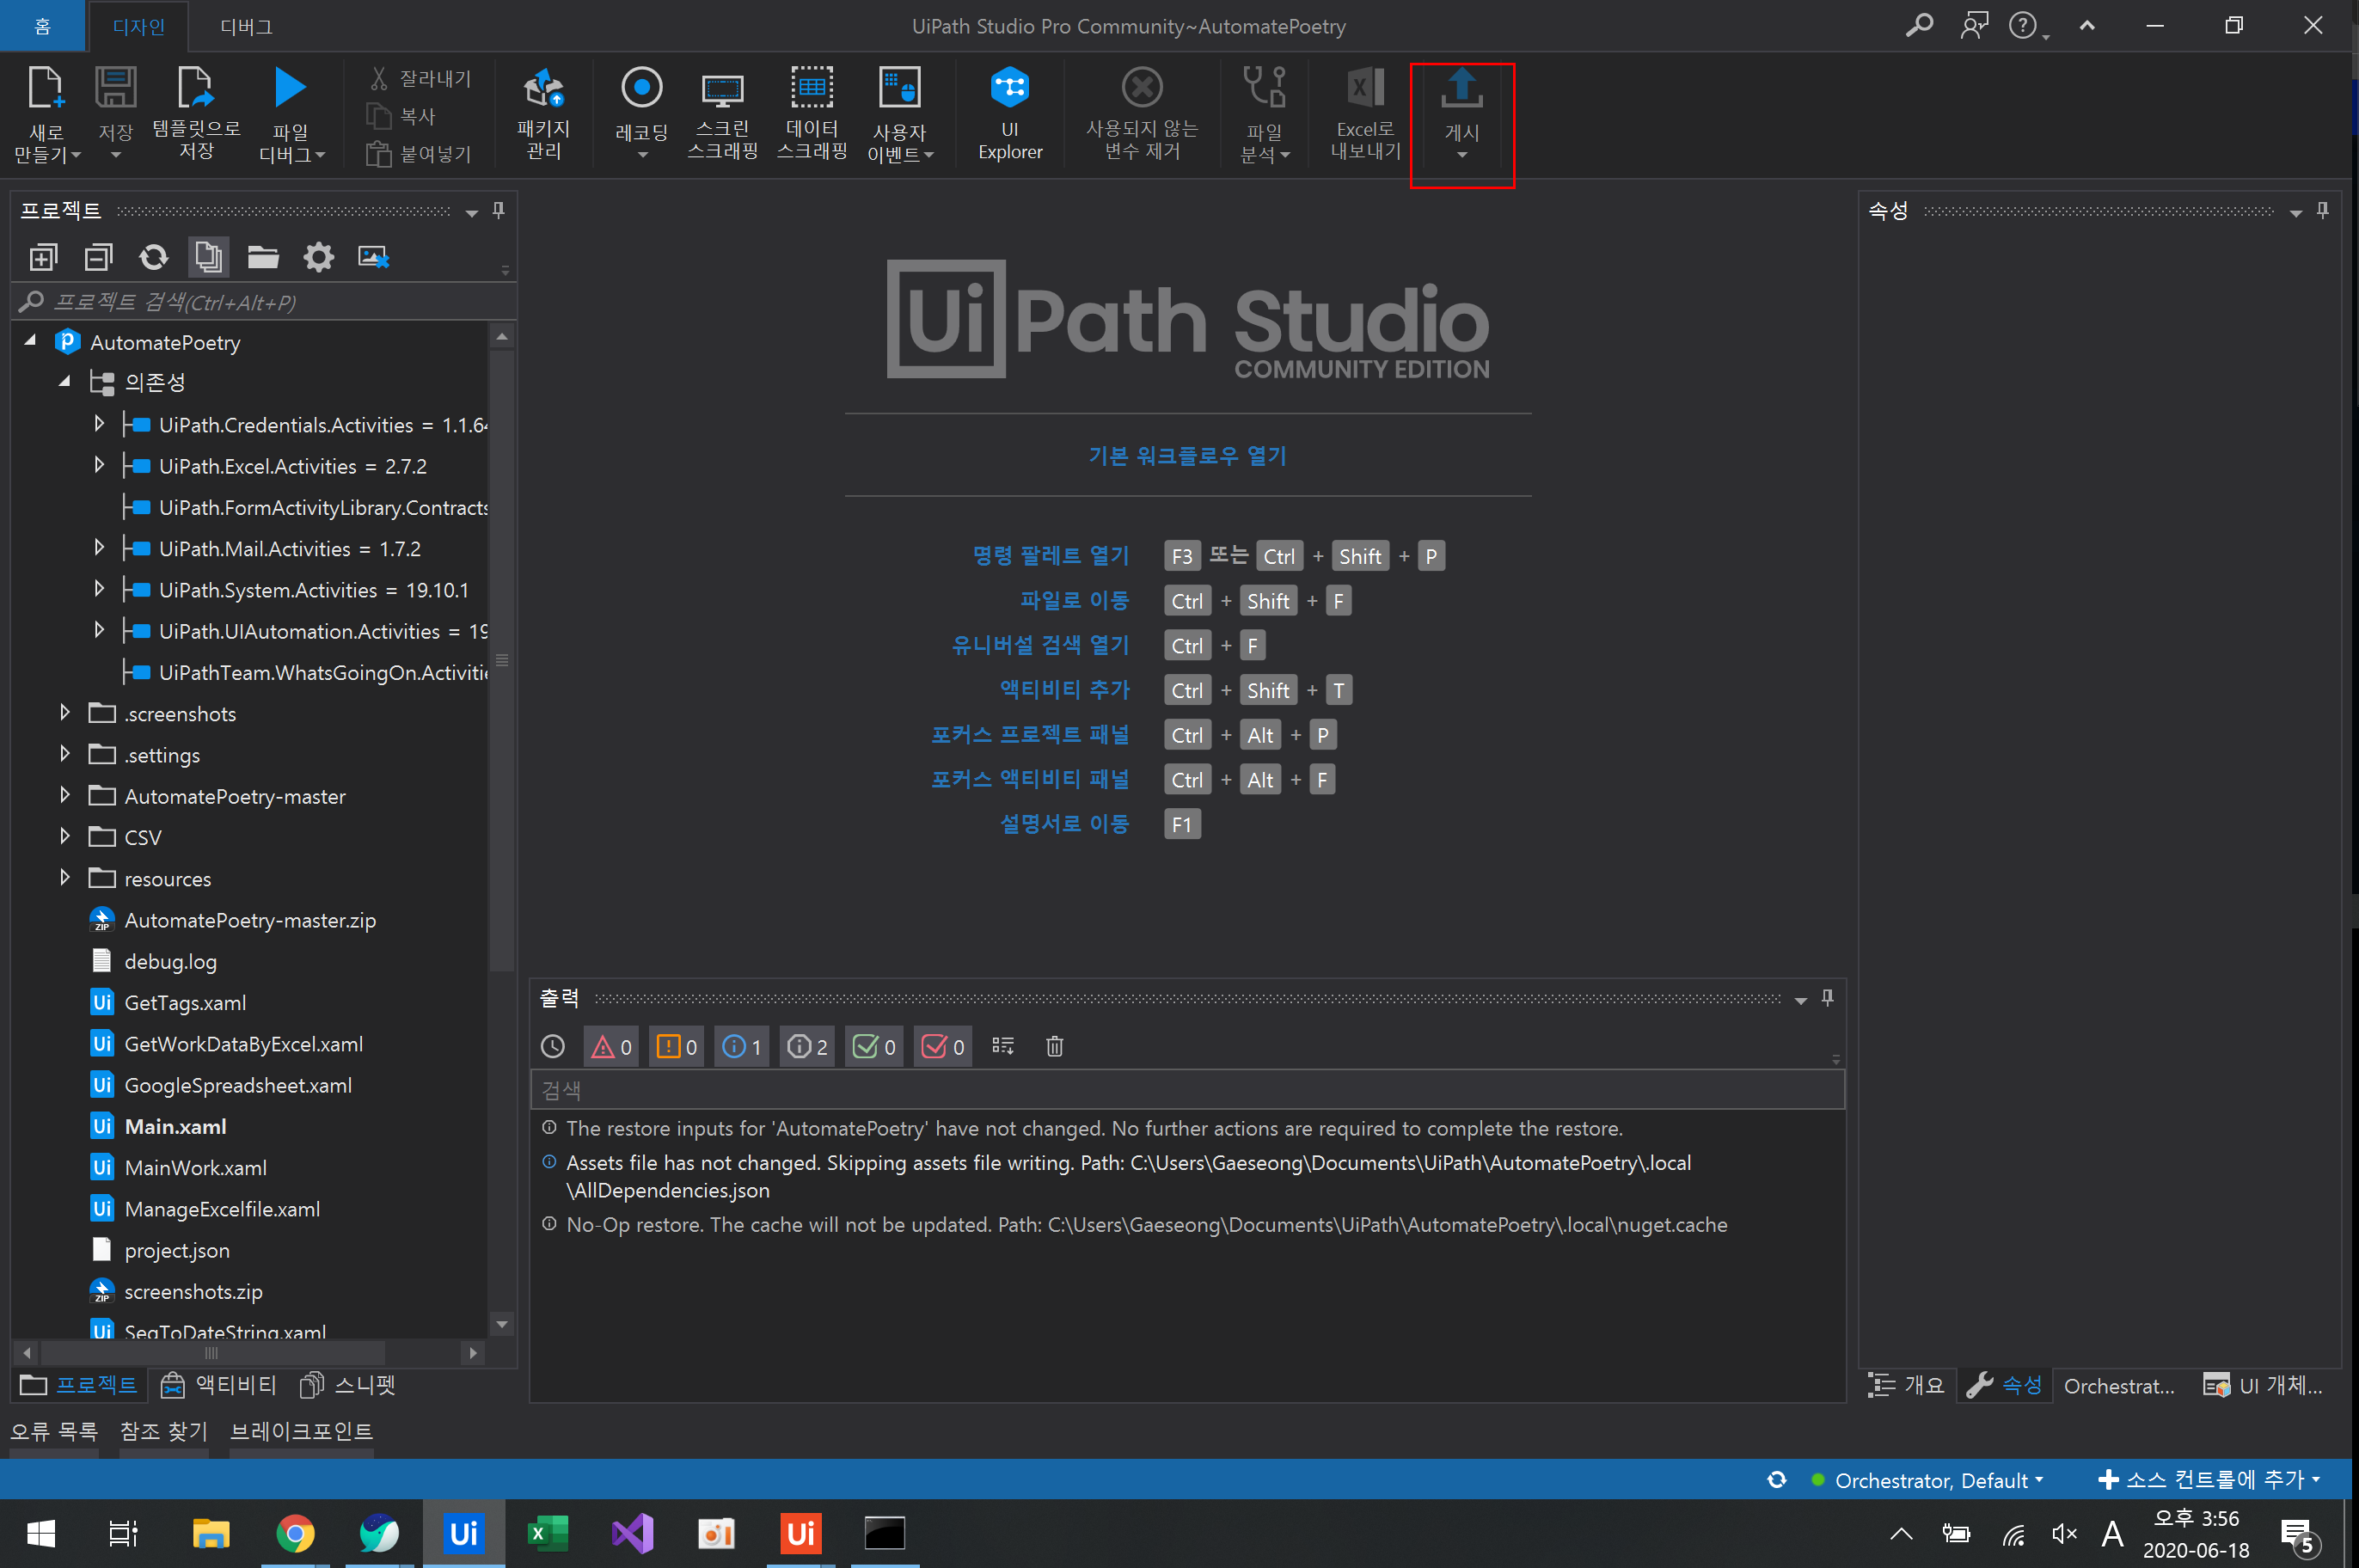
Task: Expand UiPath.Mail.Activities dependency
Action: [99, 547]
